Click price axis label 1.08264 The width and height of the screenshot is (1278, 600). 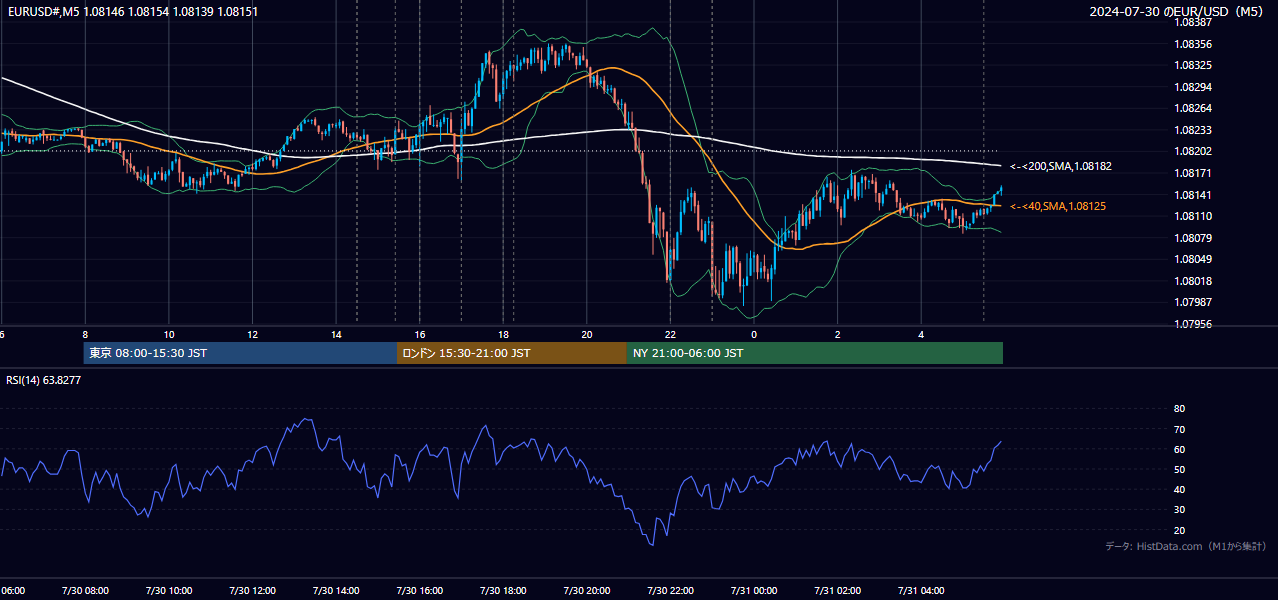(x=1194, y=108)
